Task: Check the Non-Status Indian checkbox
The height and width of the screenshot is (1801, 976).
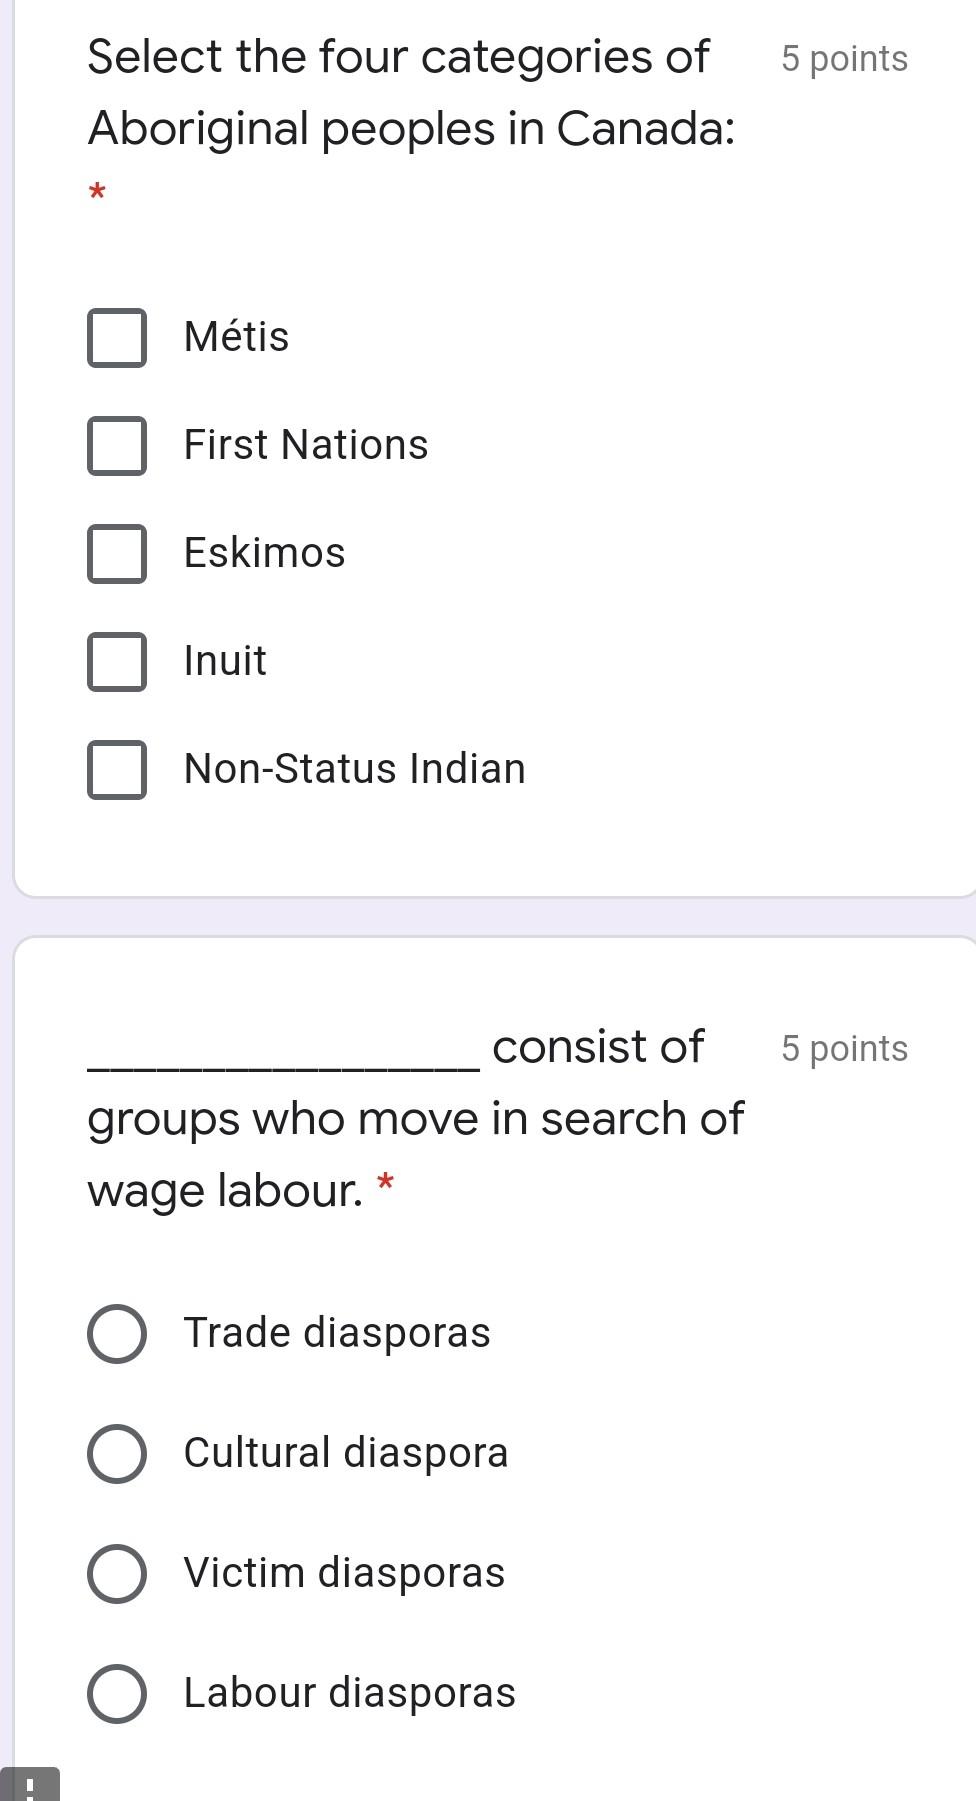Action: (117, 769)
